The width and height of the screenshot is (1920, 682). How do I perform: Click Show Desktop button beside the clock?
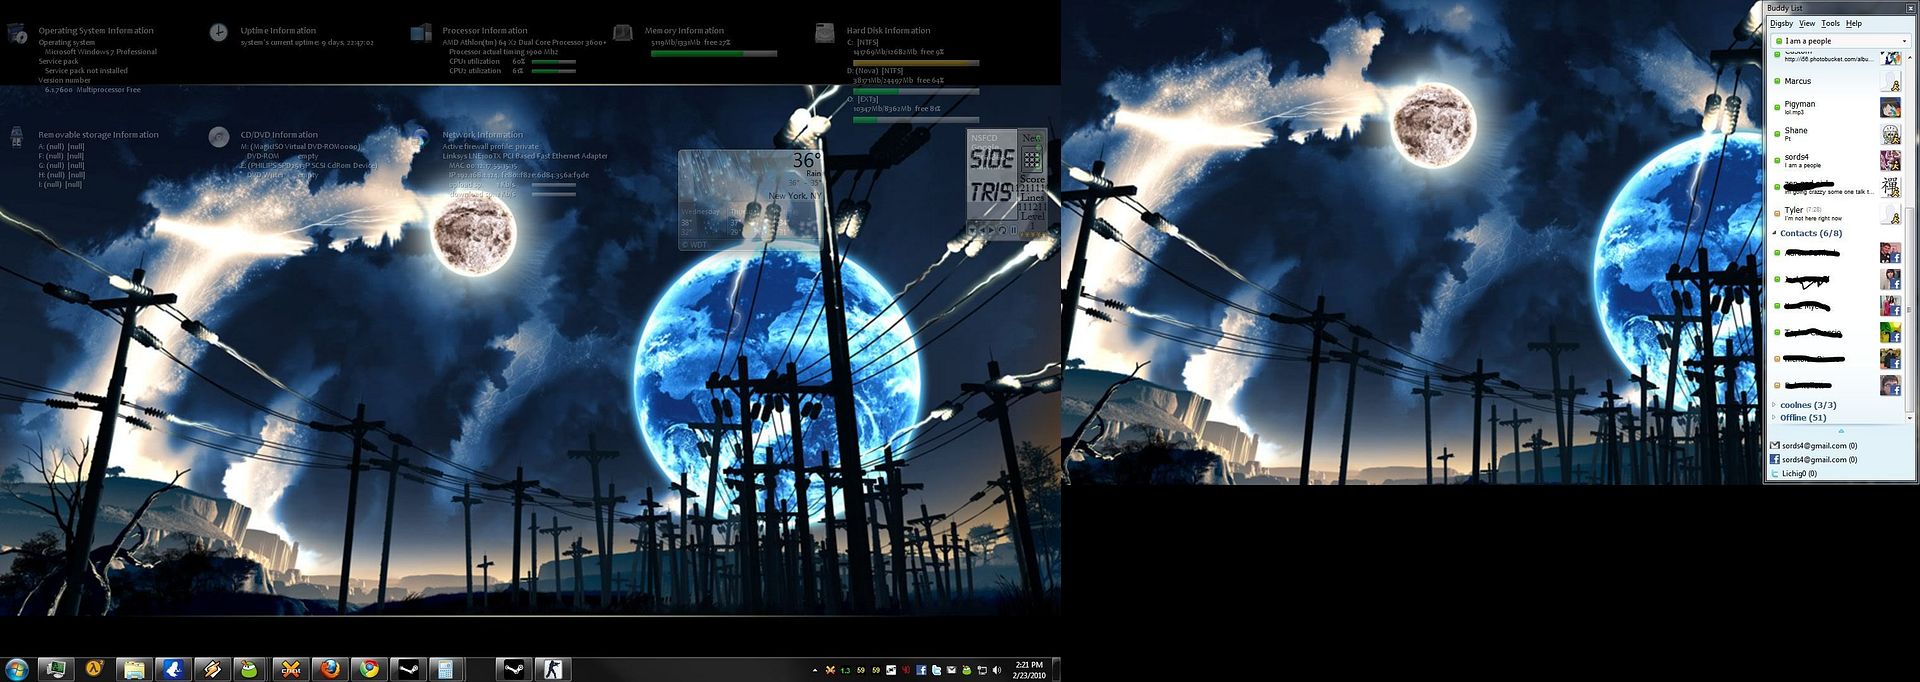pyautogui.click(x=1056, y=670)
